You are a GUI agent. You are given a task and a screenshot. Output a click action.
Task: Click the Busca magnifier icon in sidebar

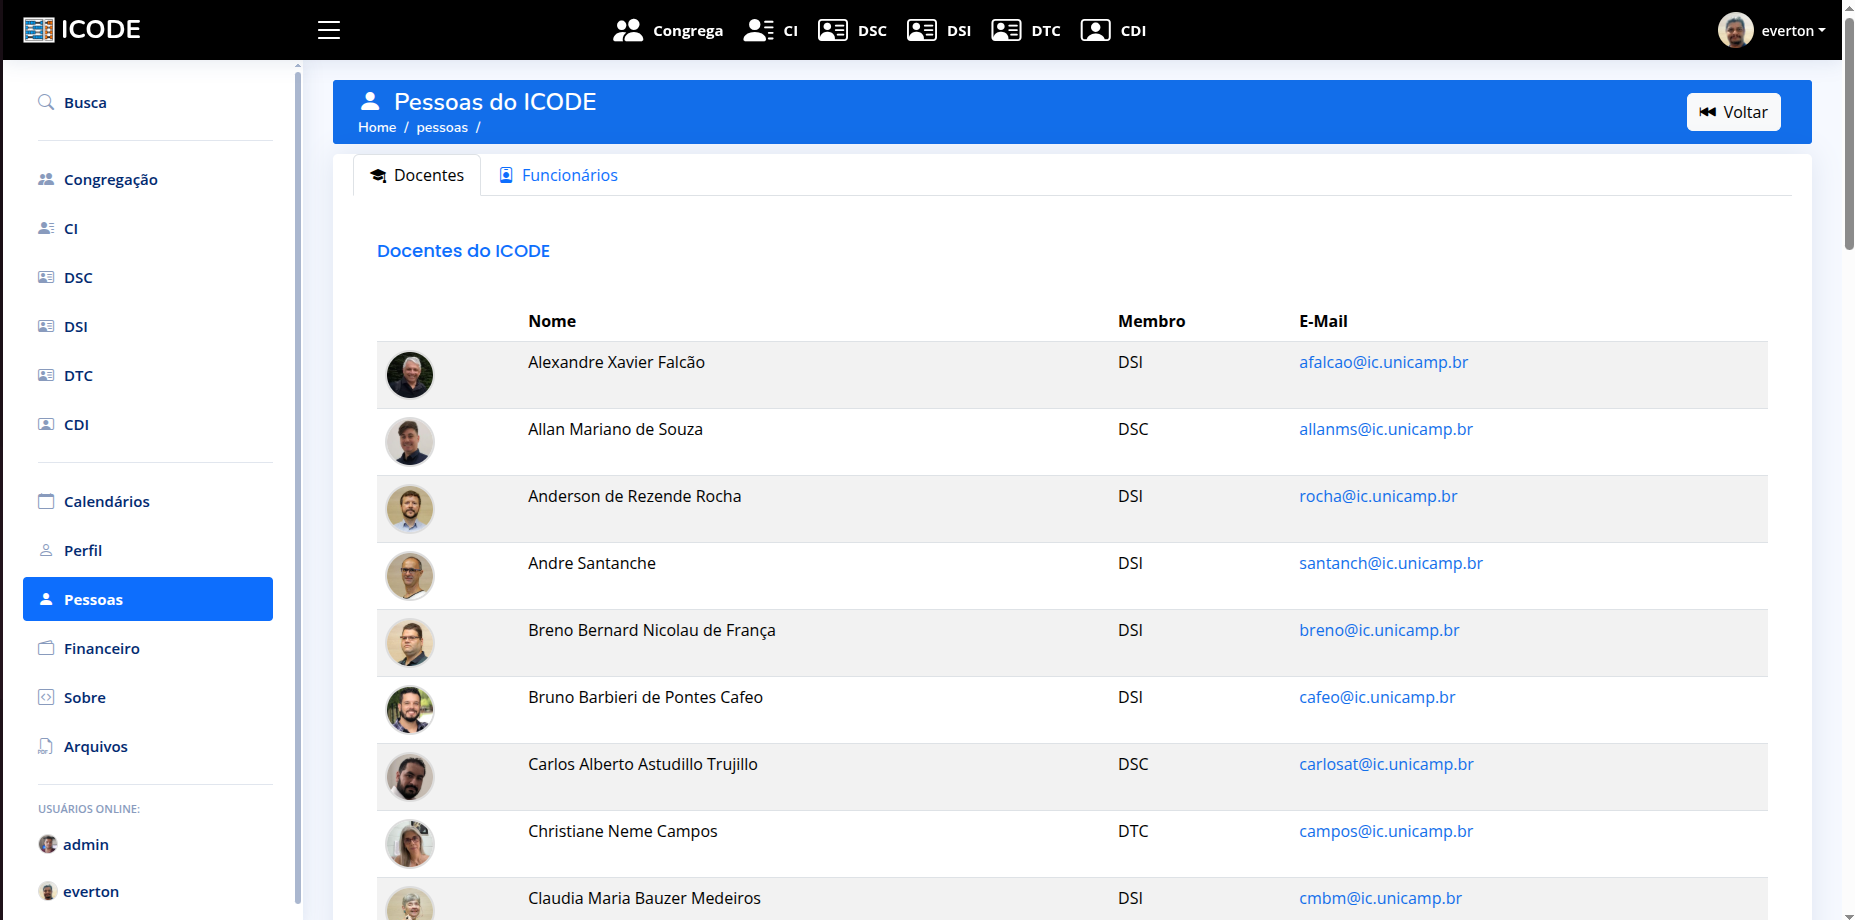46,102
